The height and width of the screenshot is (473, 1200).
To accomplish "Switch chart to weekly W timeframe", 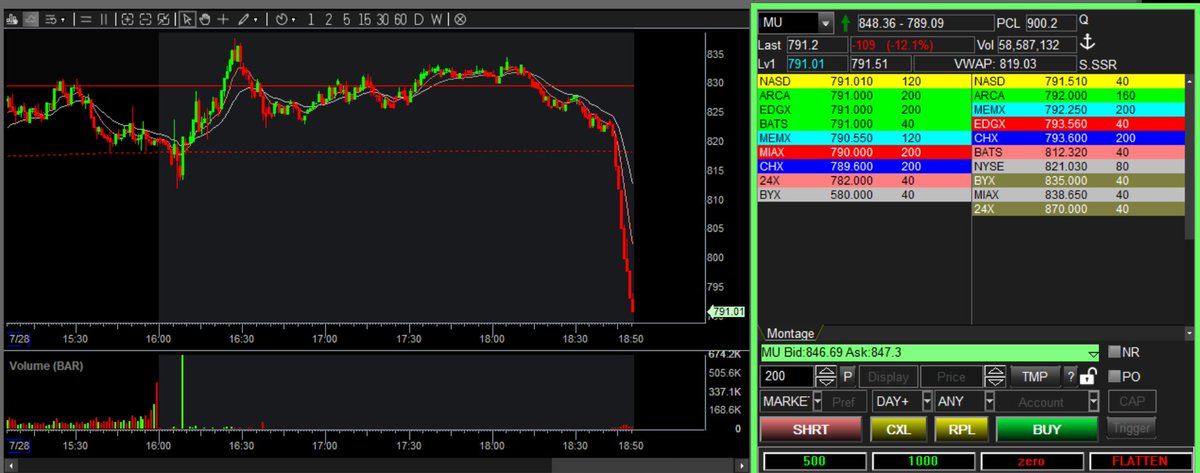I will 436,19.
